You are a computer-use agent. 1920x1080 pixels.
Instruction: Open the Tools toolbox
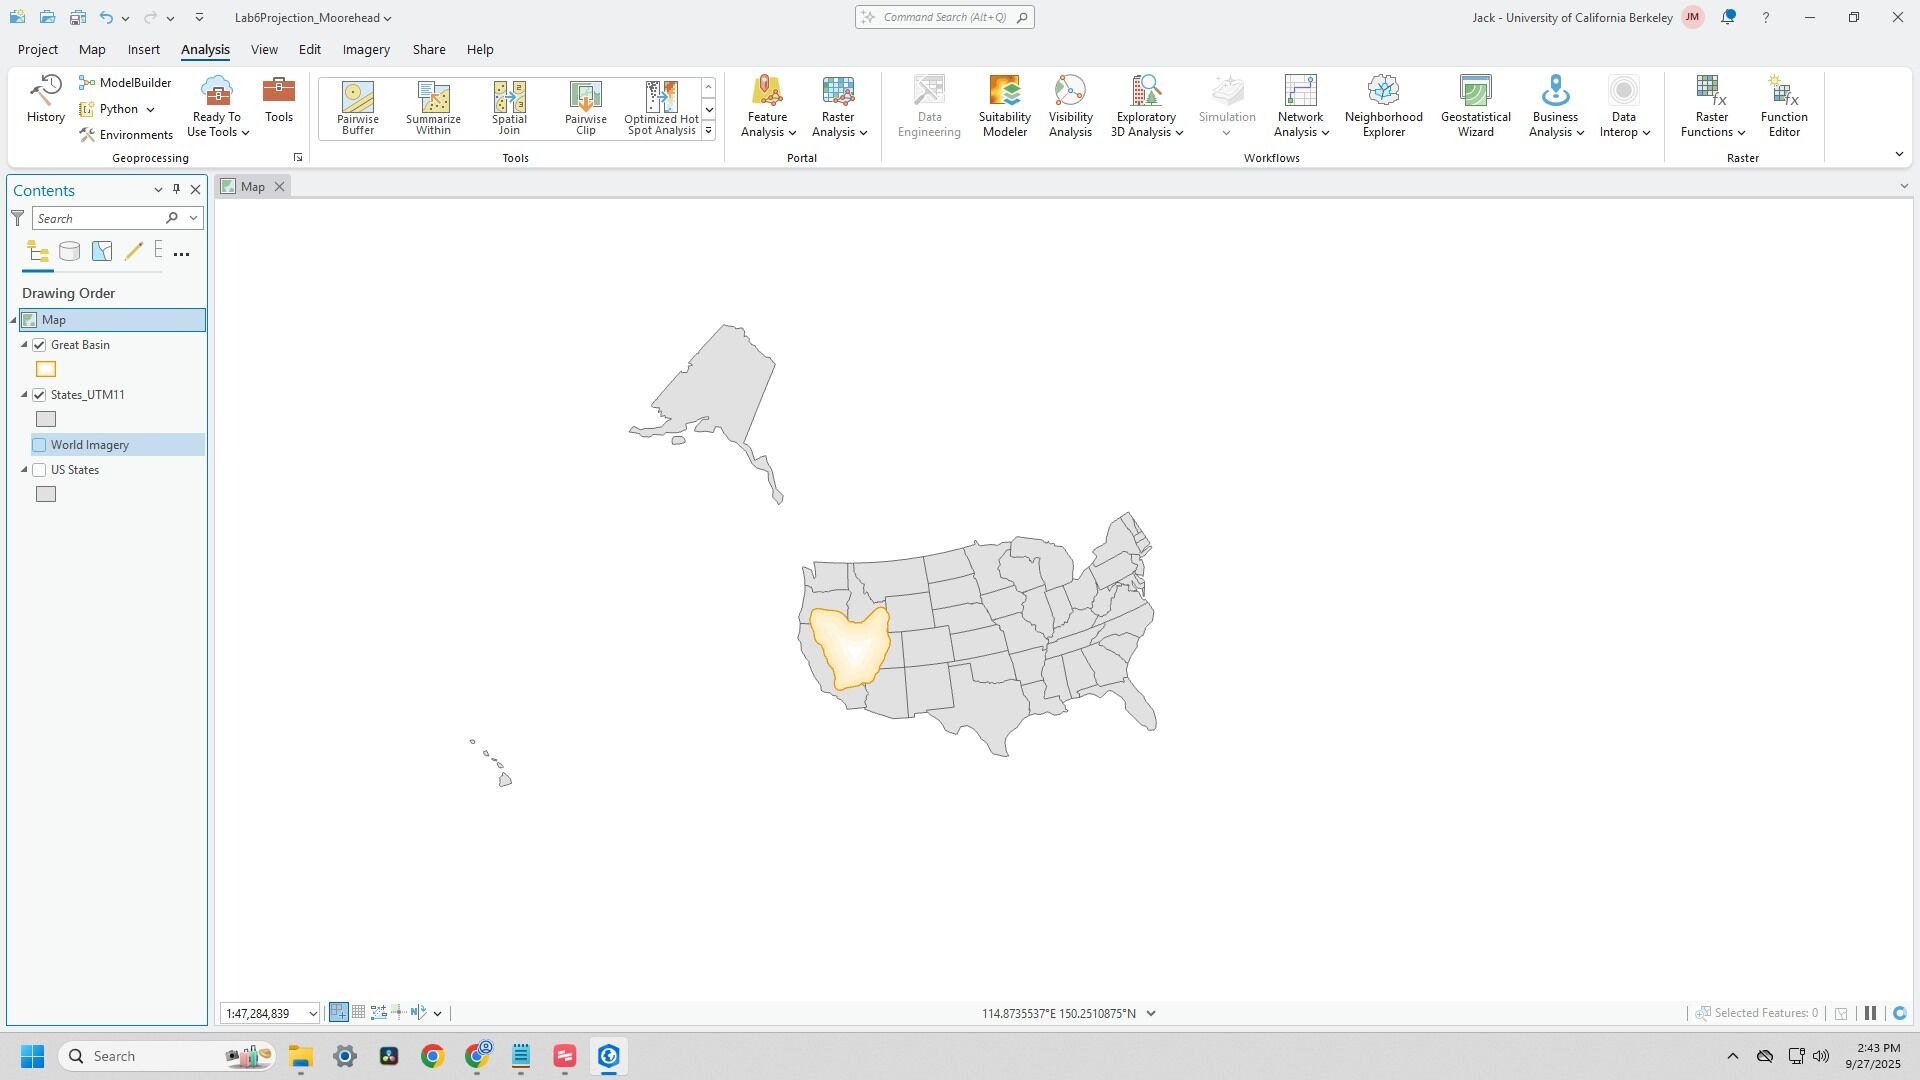(278, 100)
